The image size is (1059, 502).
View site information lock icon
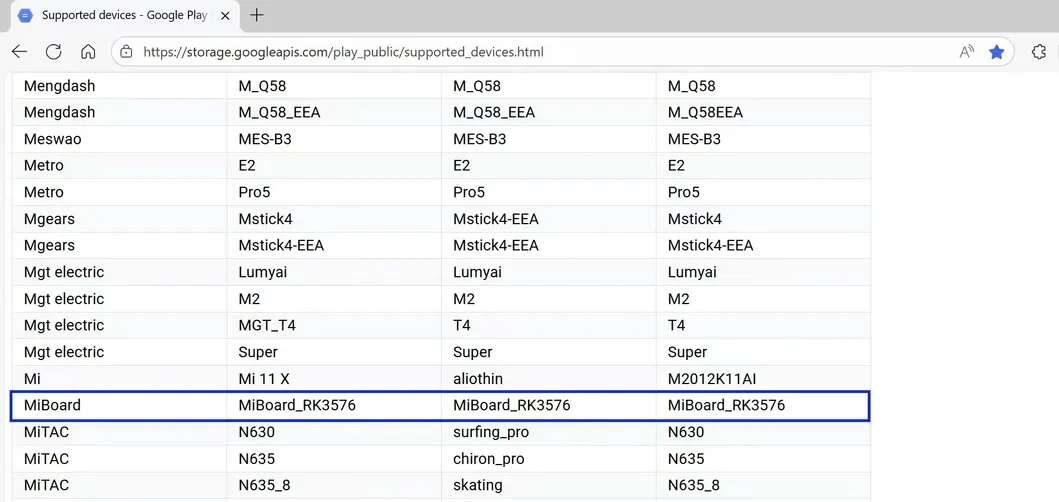[x=126, y=52]
